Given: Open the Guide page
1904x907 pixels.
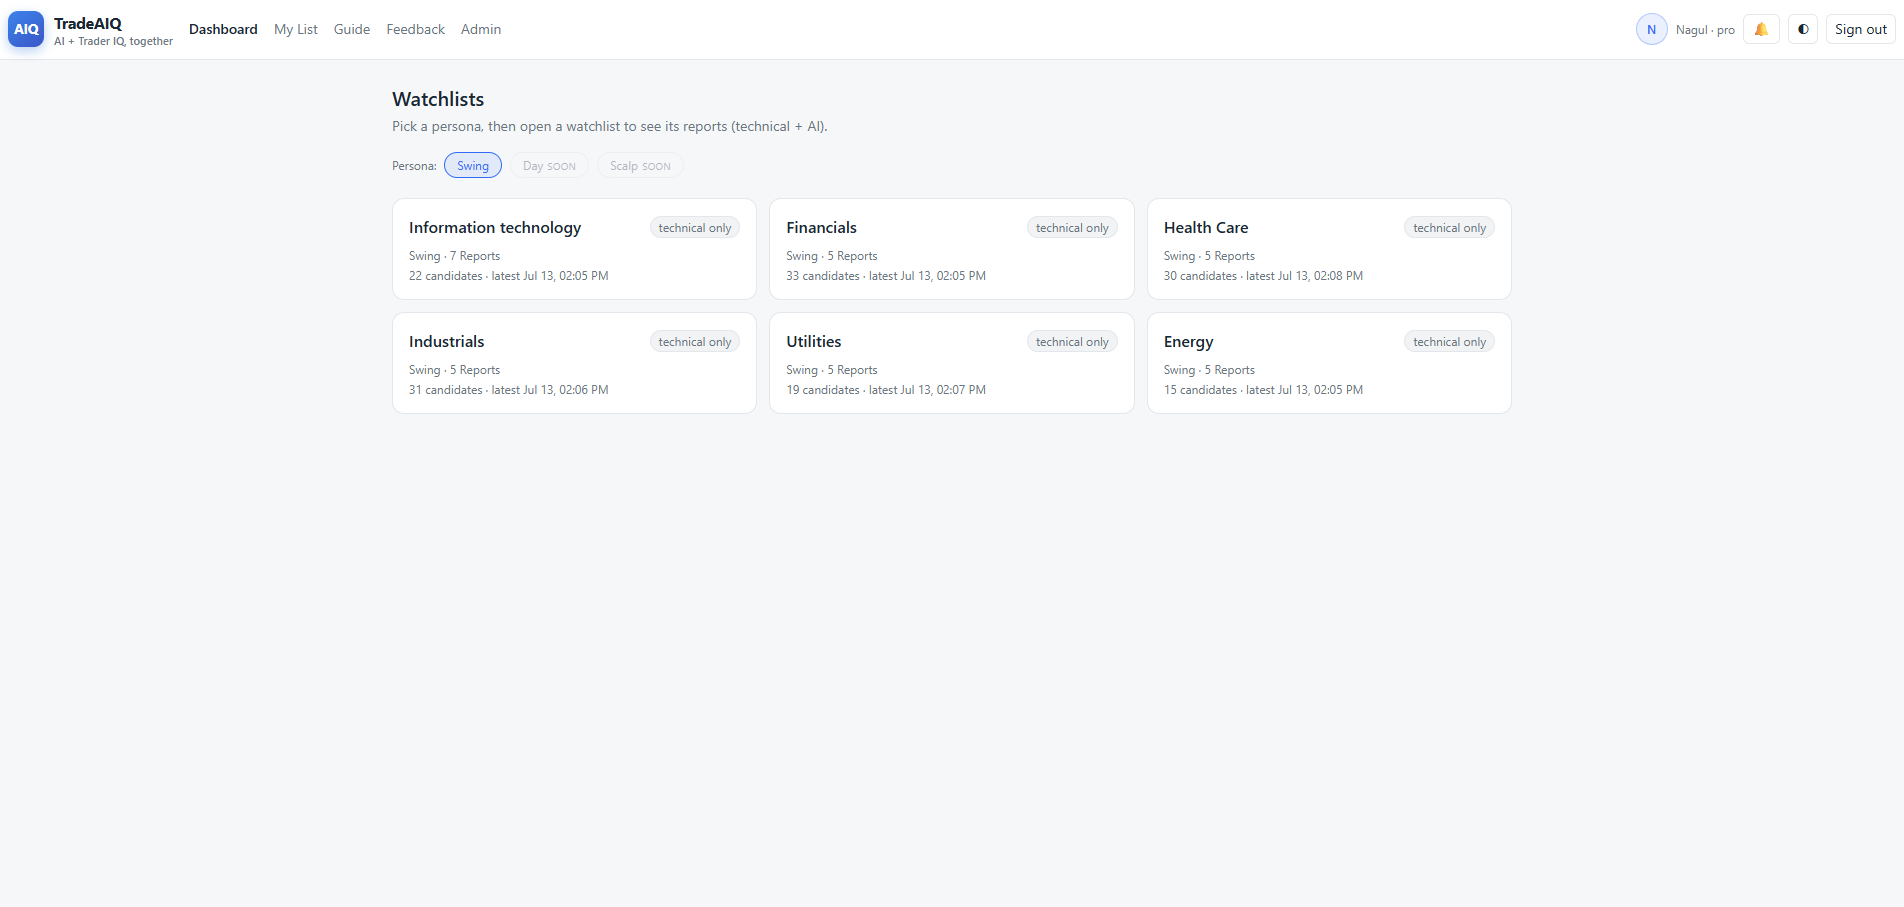Looking at the screenshot, I should [352, 29].
